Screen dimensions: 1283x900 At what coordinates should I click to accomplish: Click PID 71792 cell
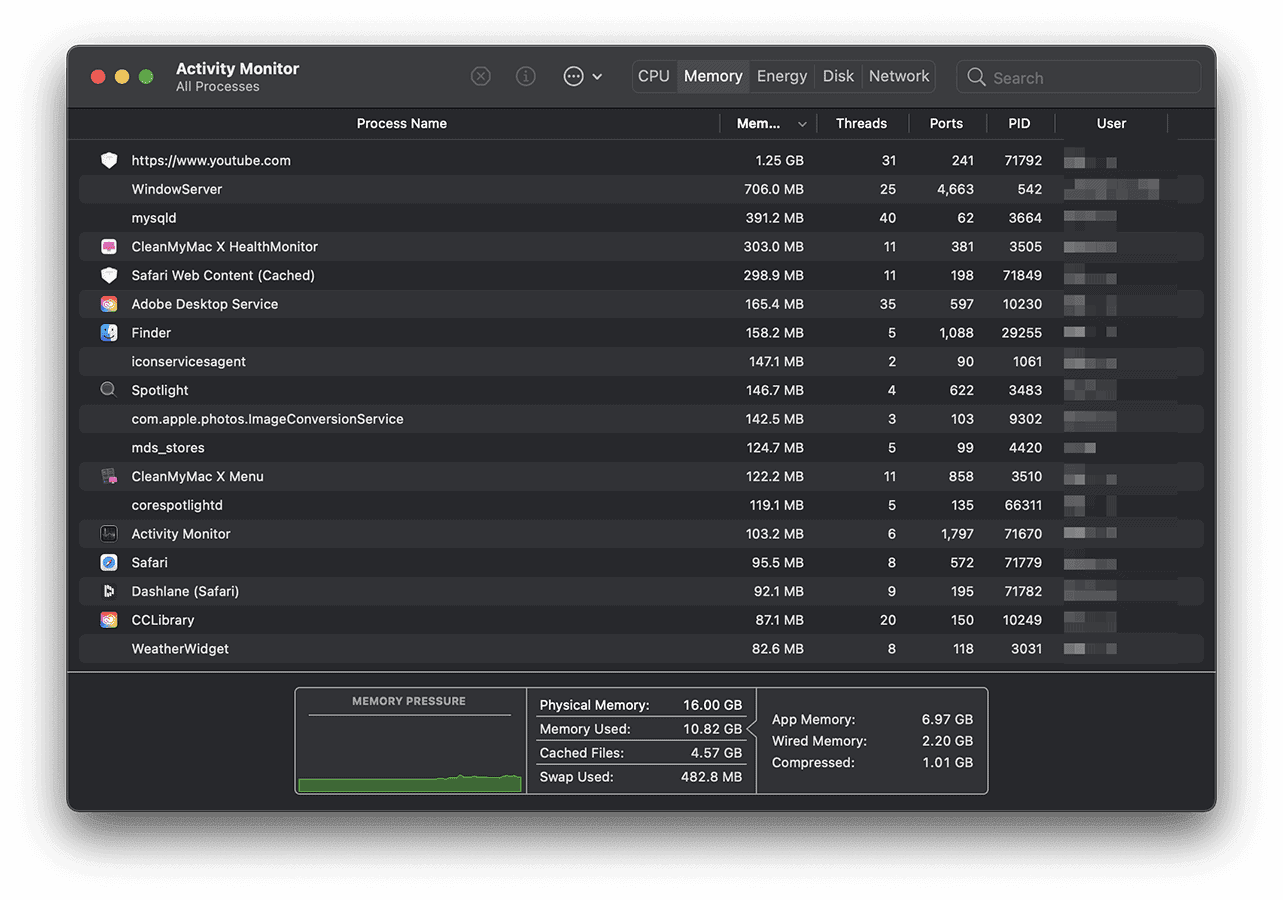coord(1023,160)
